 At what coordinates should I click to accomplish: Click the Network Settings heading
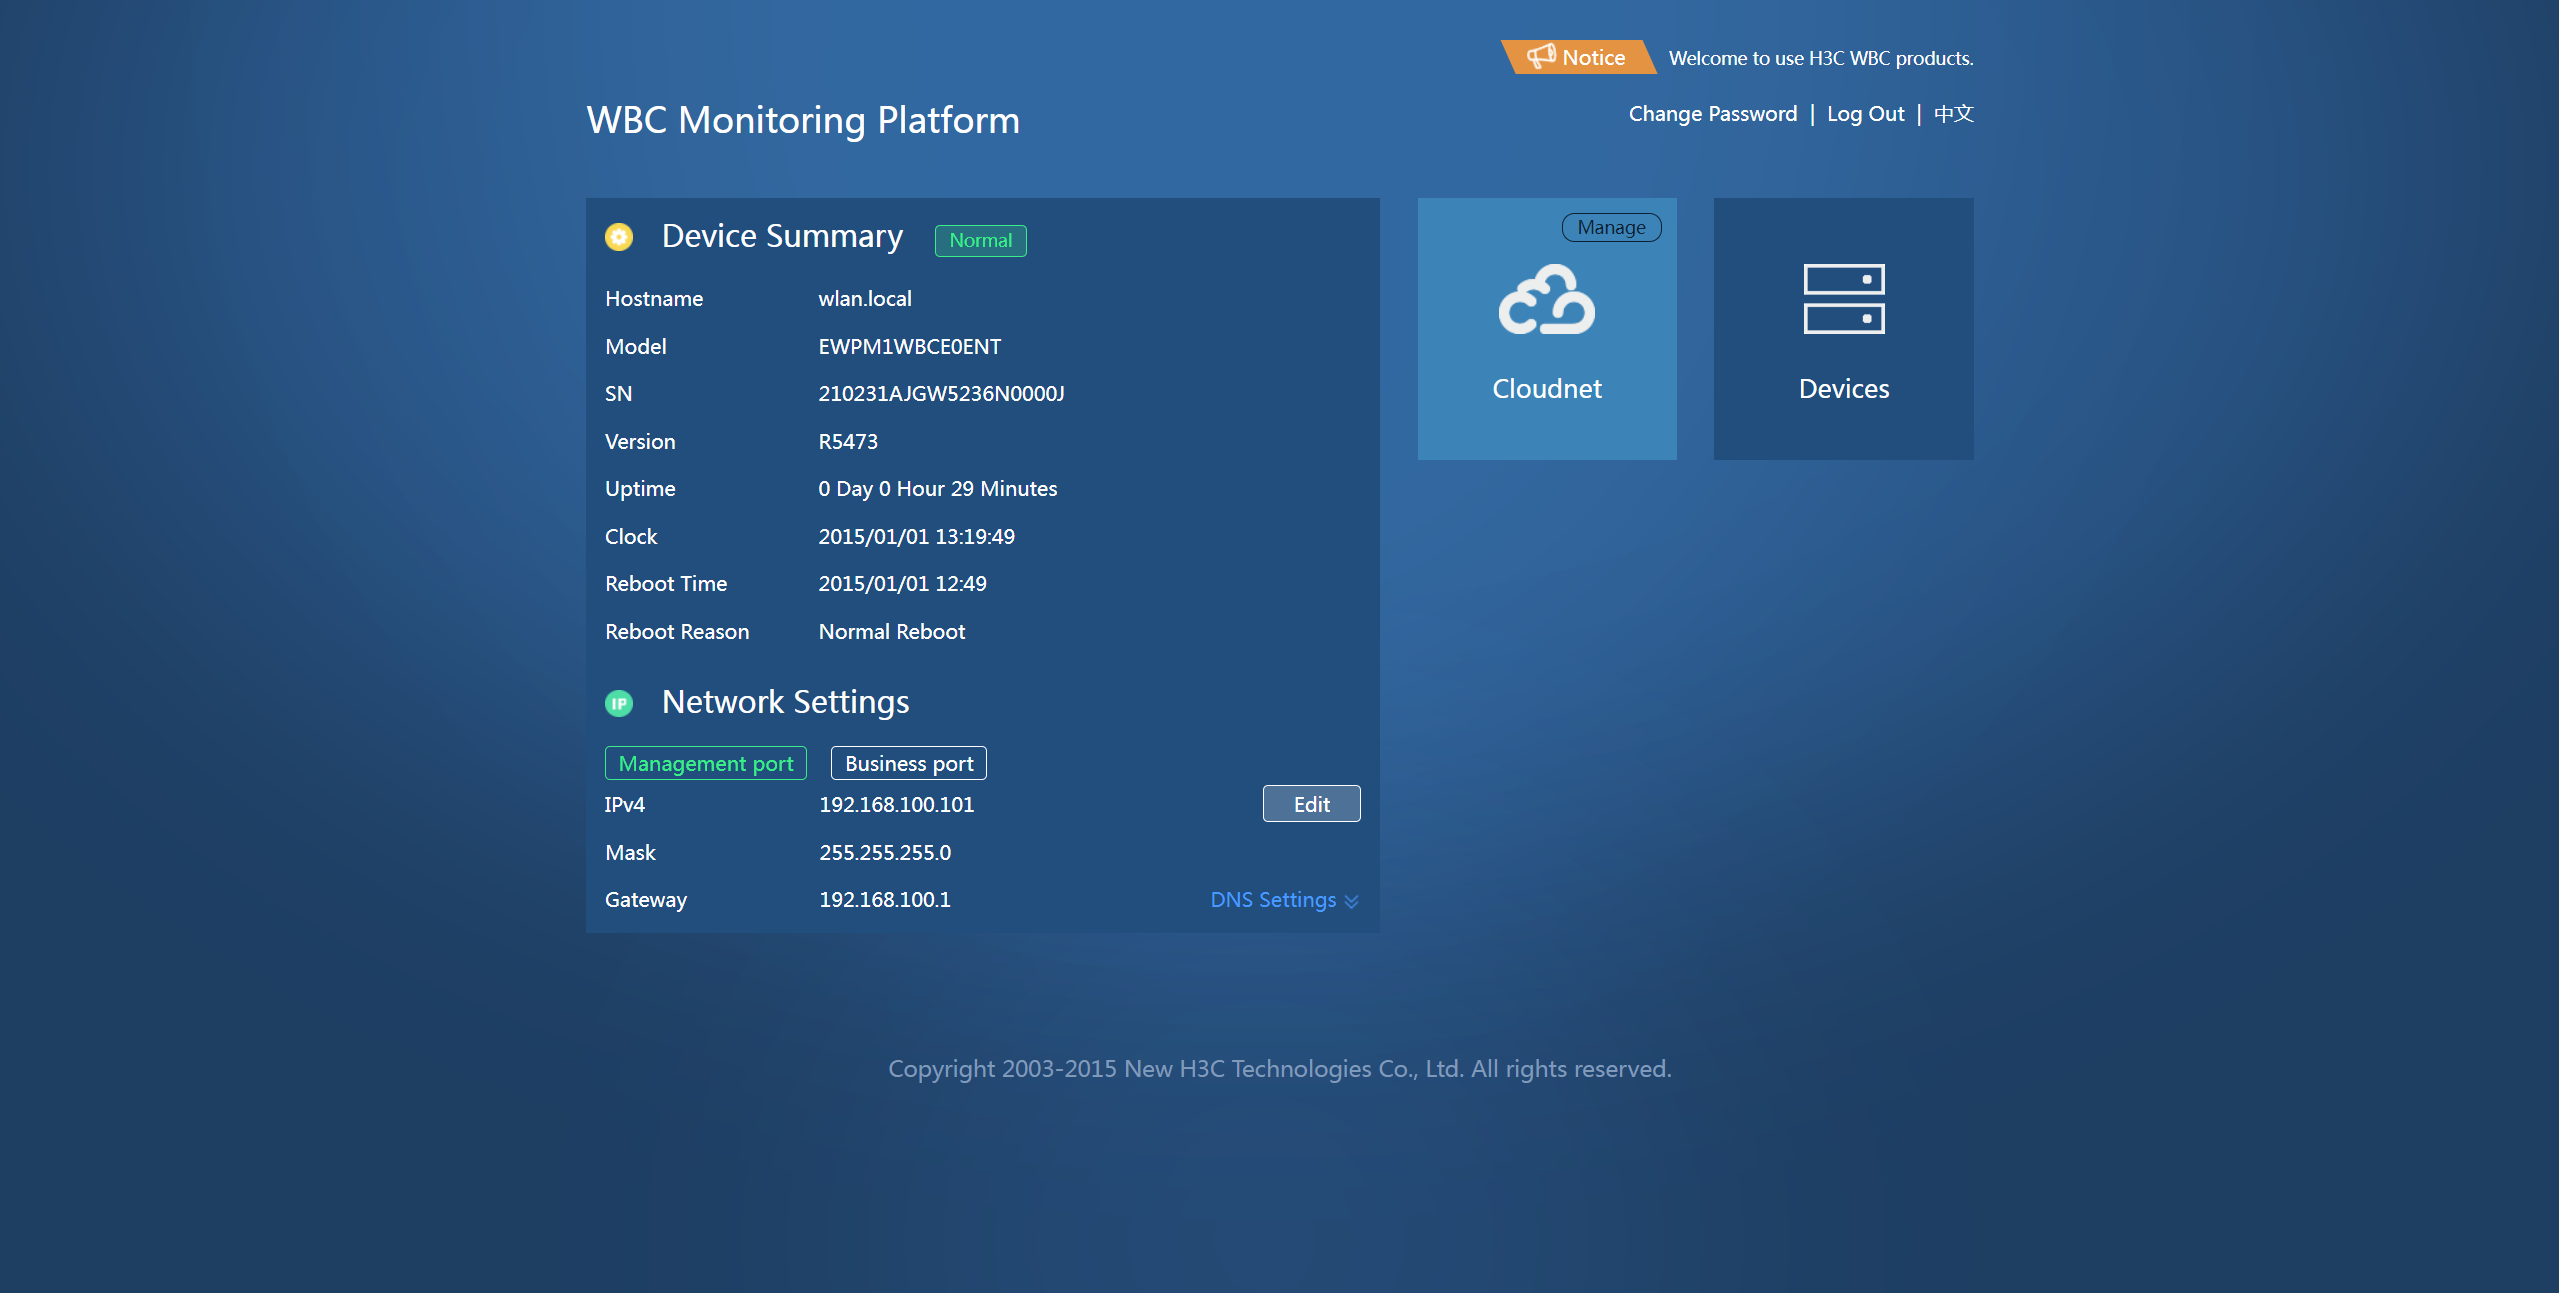tap(785, 703)
